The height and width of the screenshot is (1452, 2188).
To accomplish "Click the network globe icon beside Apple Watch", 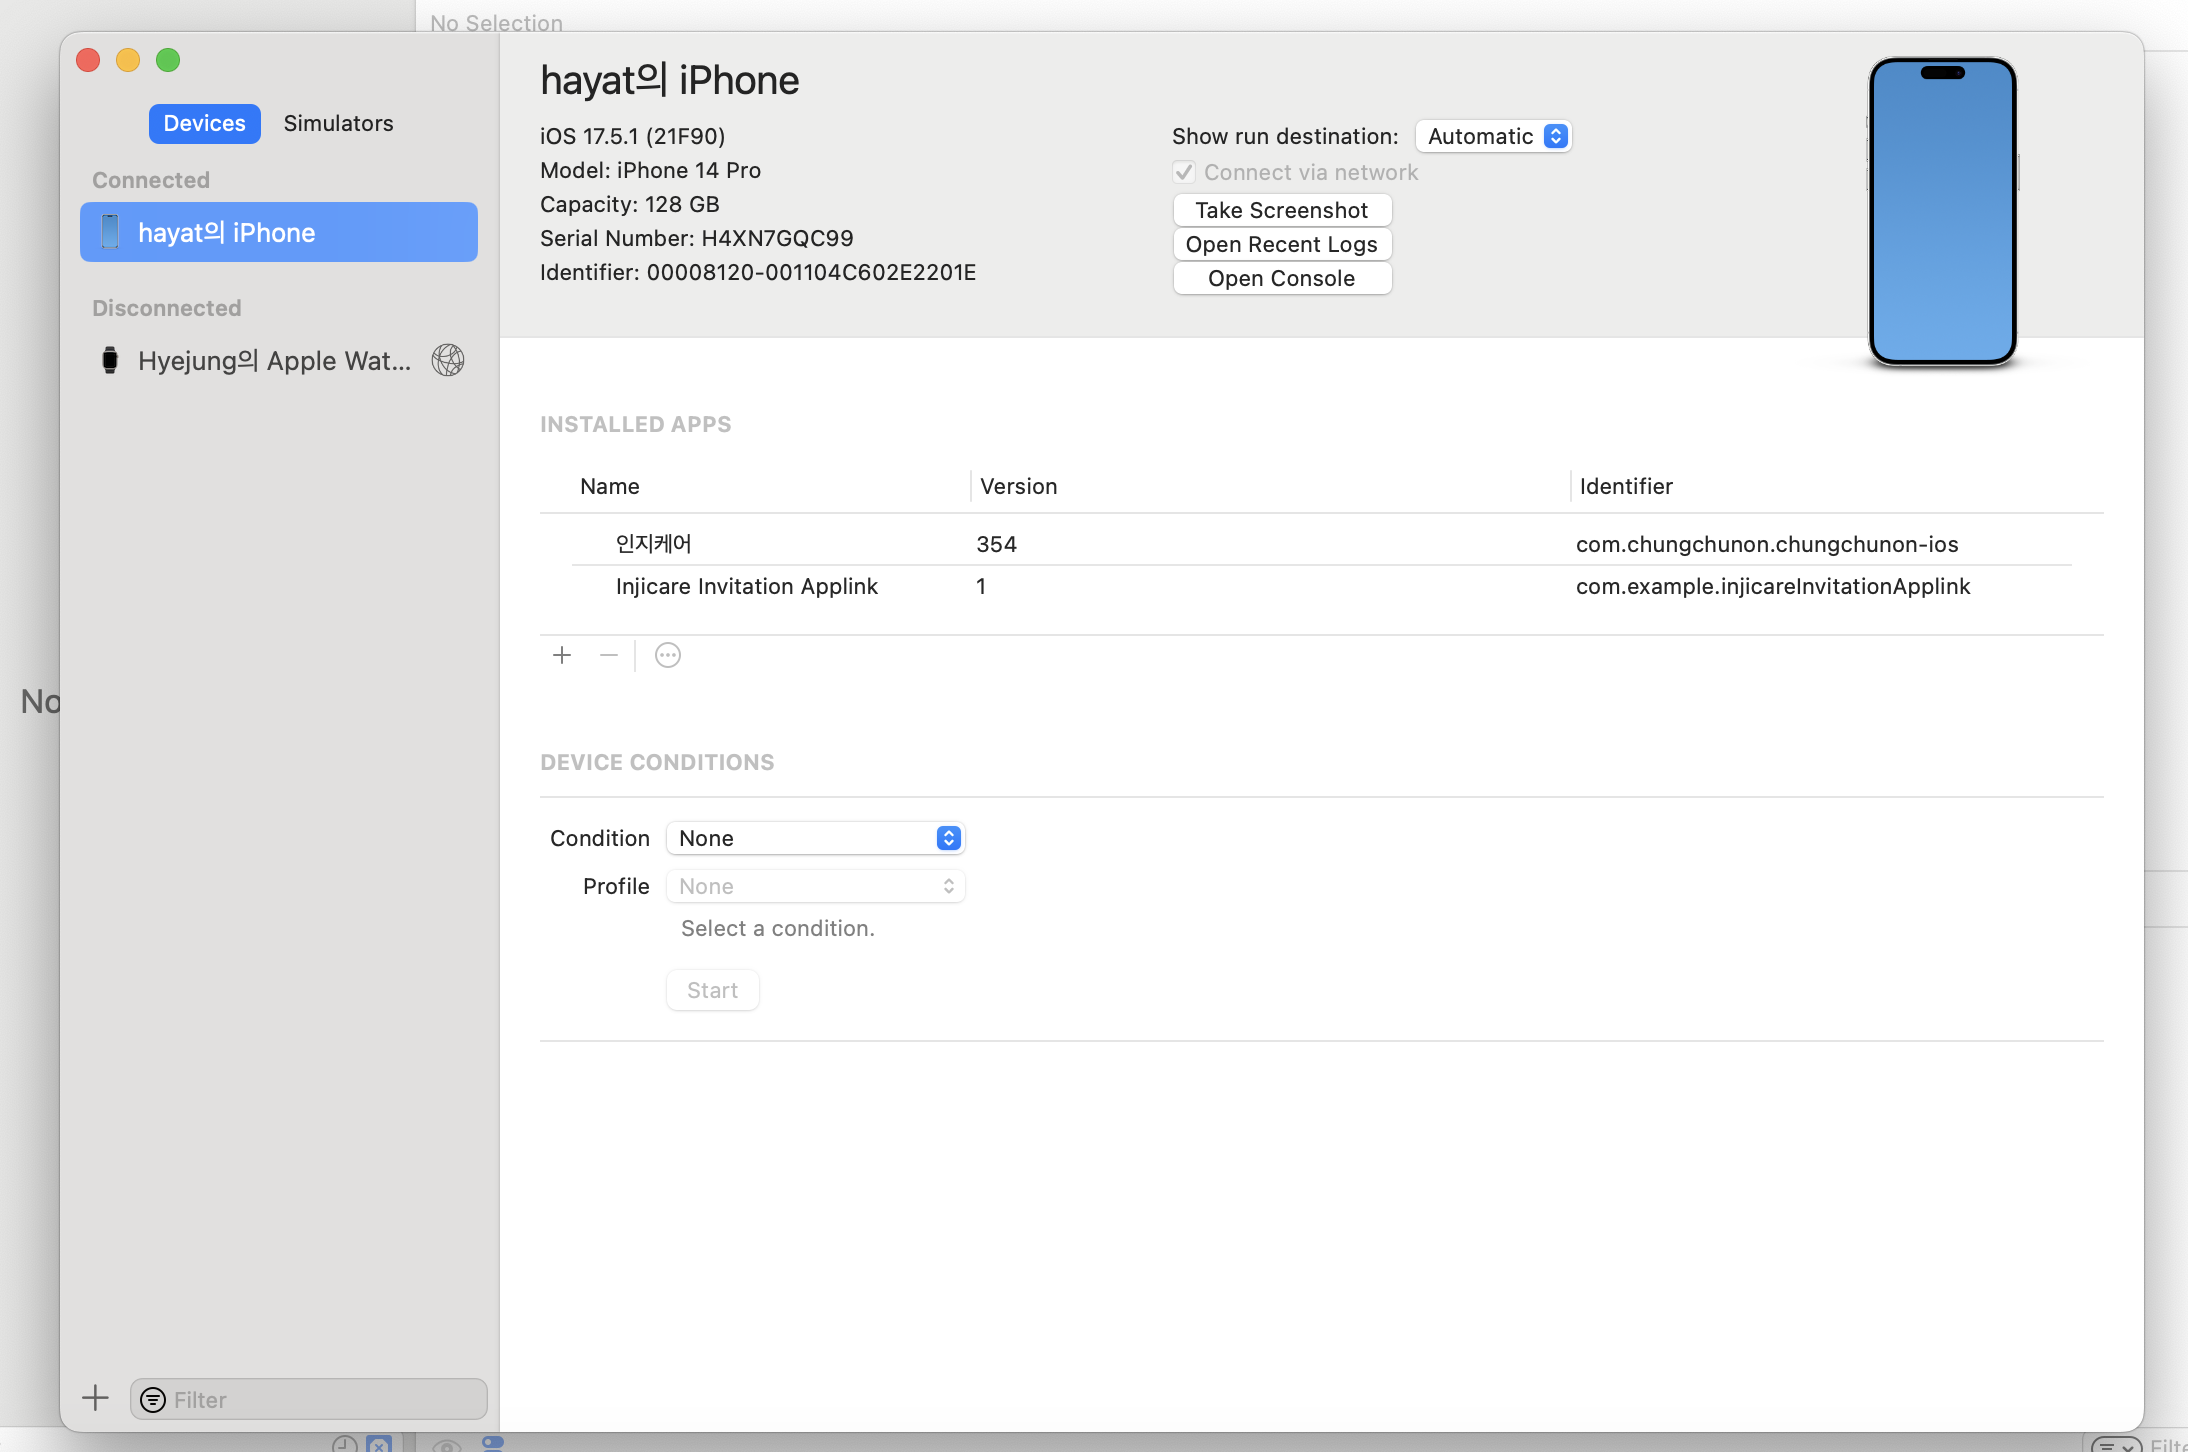I will point(448,360).
